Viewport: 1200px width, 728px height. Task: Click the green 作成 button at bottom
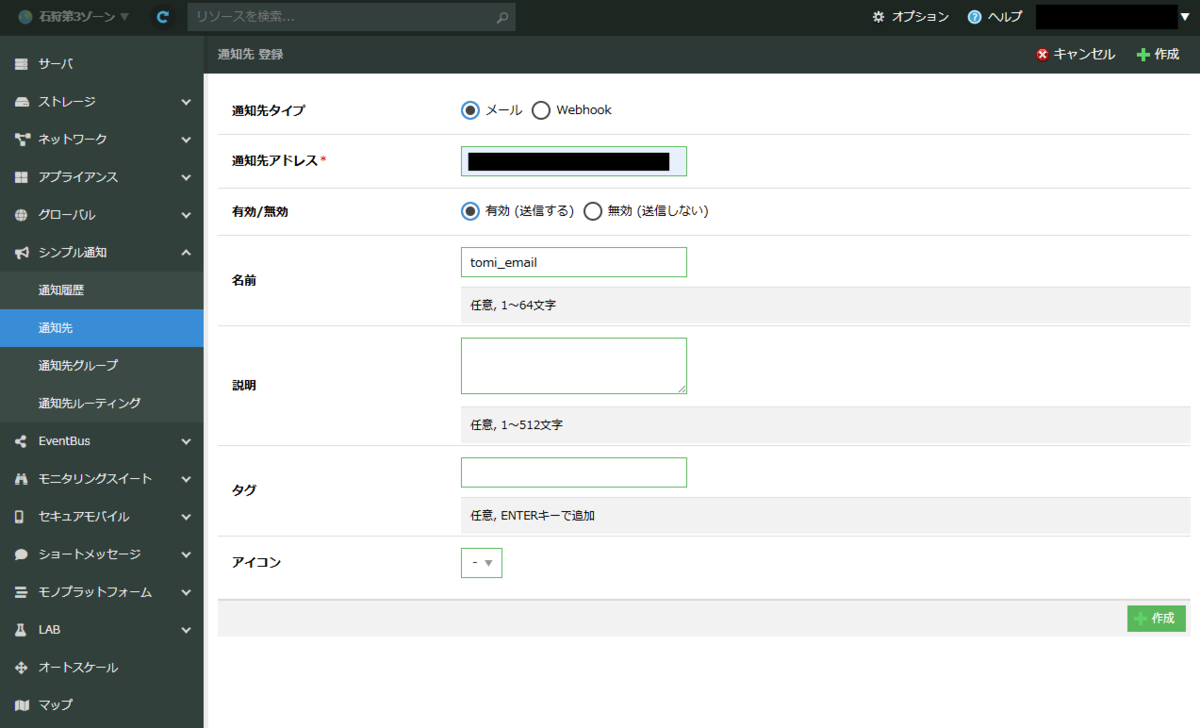coord(1156,618)
